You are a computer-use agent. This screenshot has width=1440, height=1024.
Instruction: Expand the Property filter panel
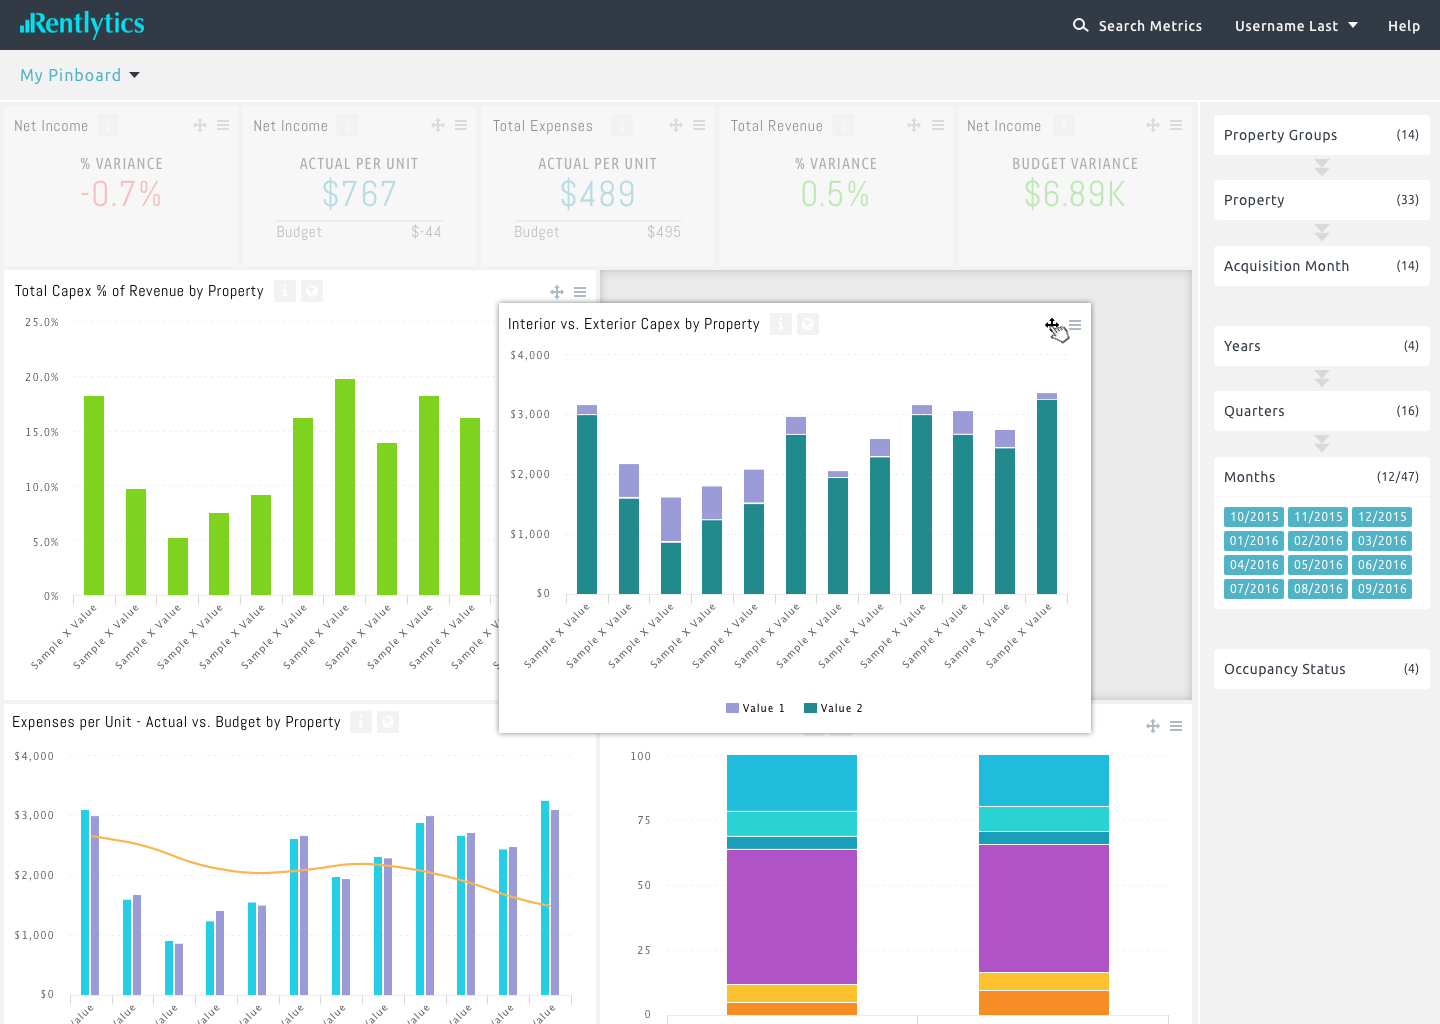[x=1321, y=200]
